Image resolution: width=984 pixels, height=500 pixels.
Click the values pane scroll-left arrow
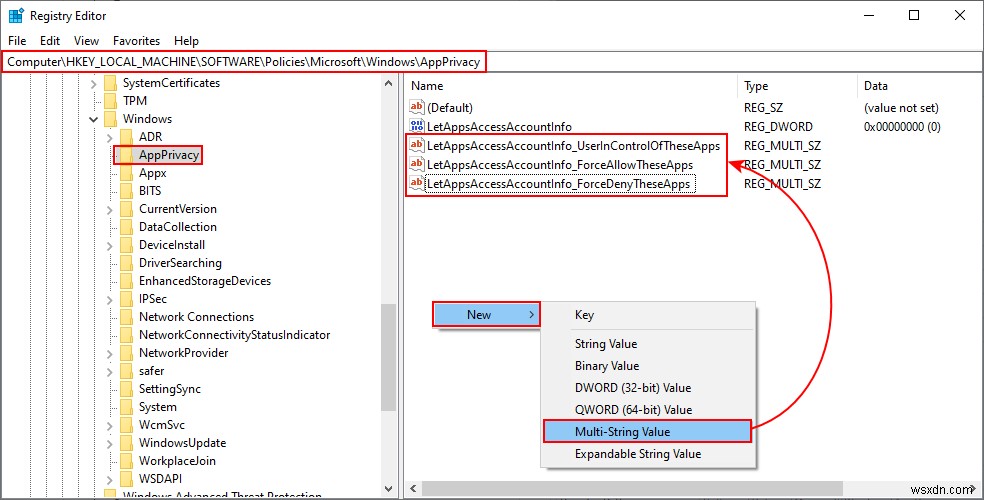tap(414, 488)
